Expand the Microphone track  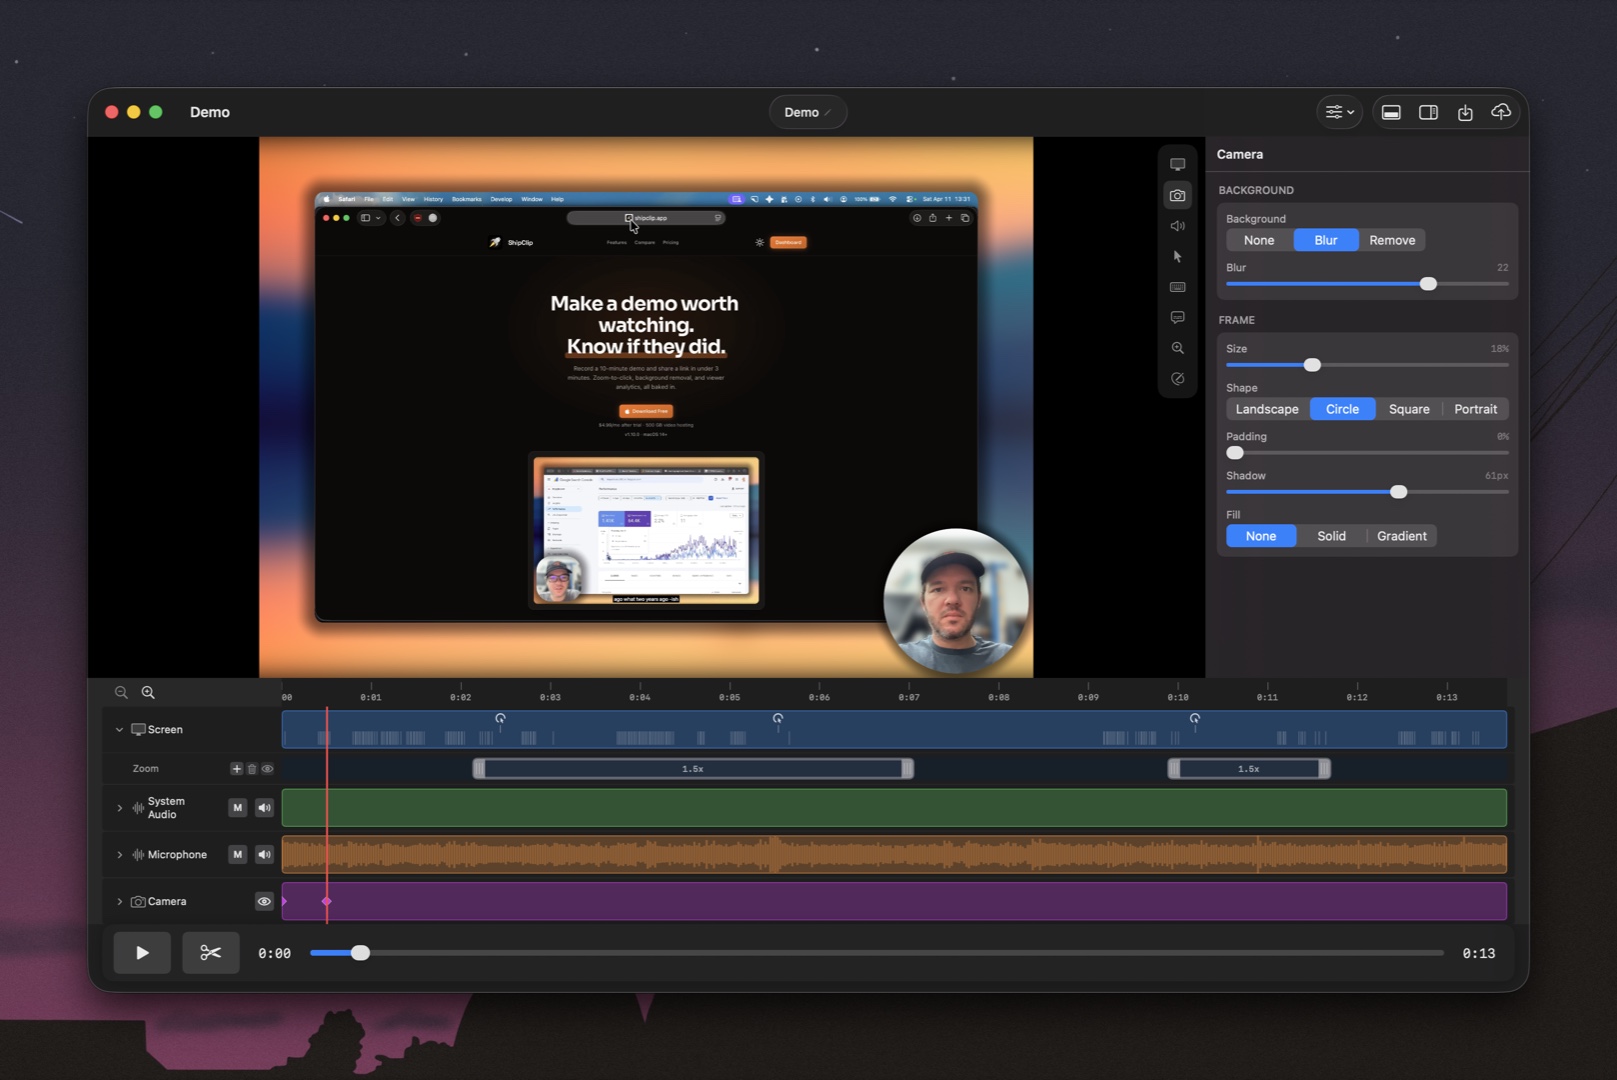[x=119, y=855]
